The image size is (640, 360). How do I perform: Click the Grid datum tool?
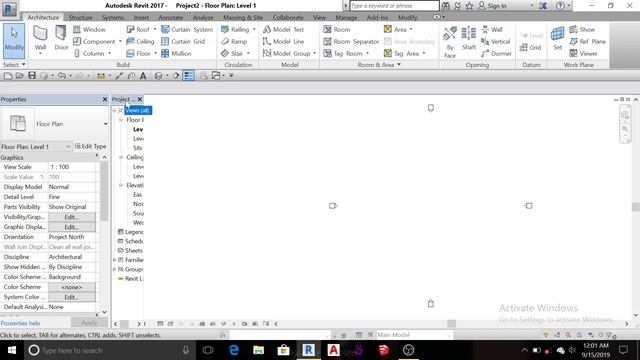coord(530,47)
